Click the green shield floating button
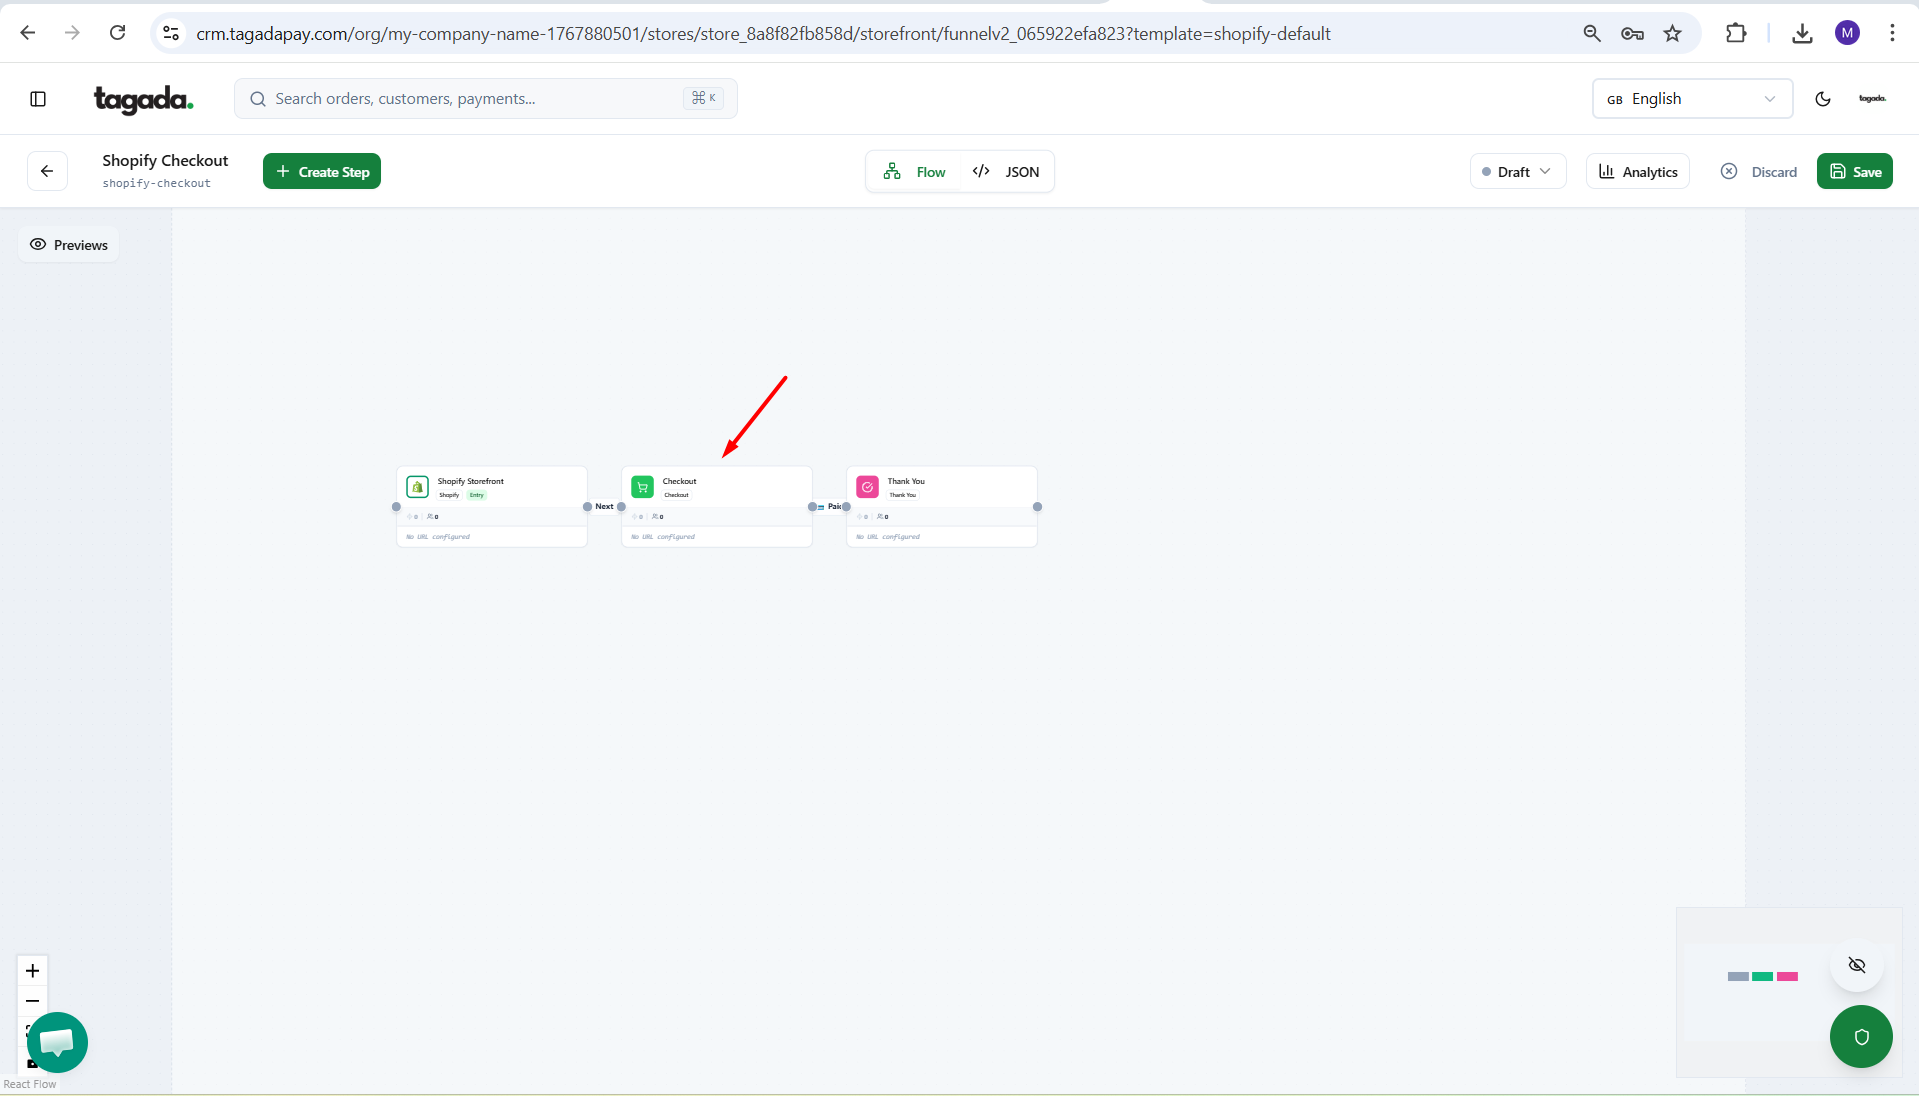 click(1860, 1037)
